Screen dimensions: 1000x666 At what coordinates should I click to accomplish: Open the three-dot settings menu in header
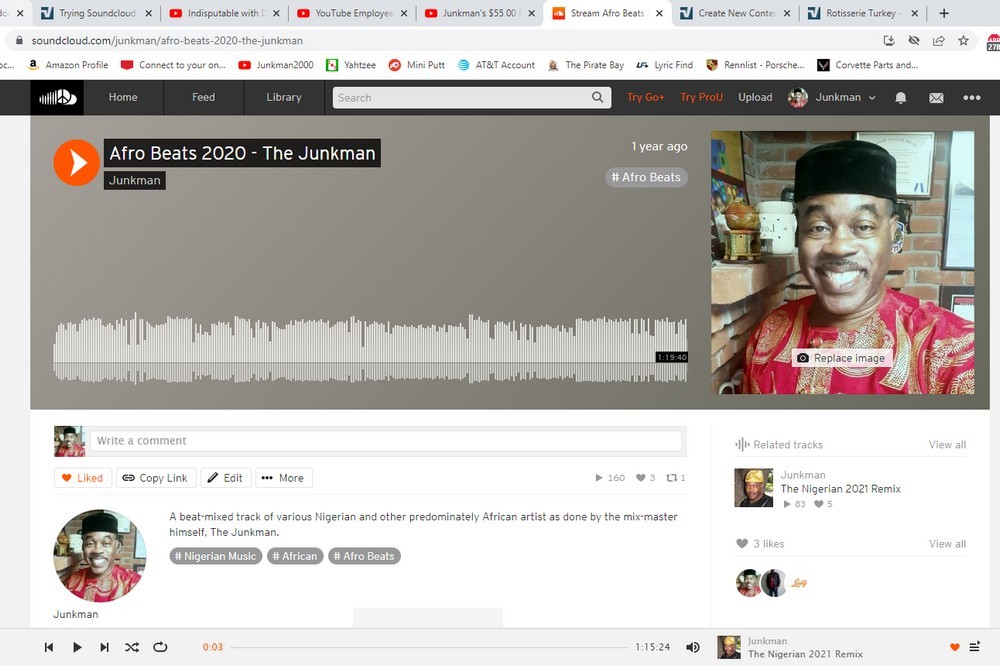pyautogui.click(x=971, y=98)
